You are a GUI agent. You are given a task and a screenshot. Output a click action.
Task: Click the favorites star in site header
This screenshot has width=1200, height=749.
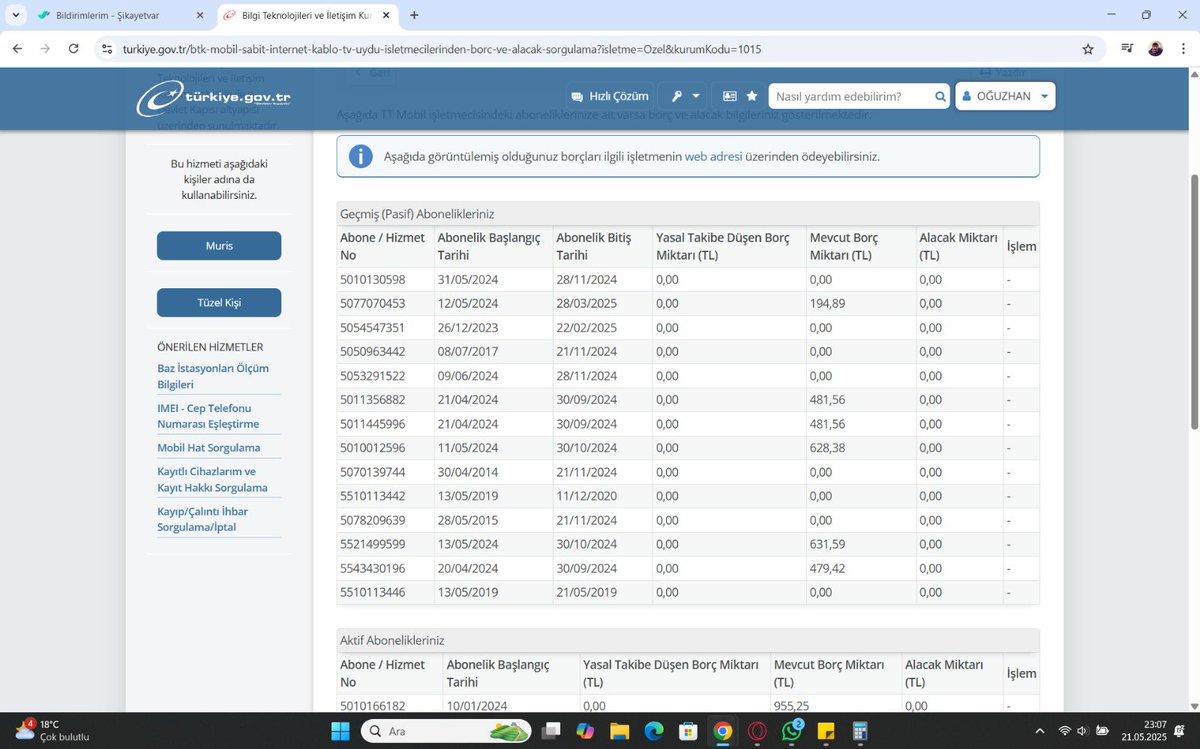click(x=752, y=96)
